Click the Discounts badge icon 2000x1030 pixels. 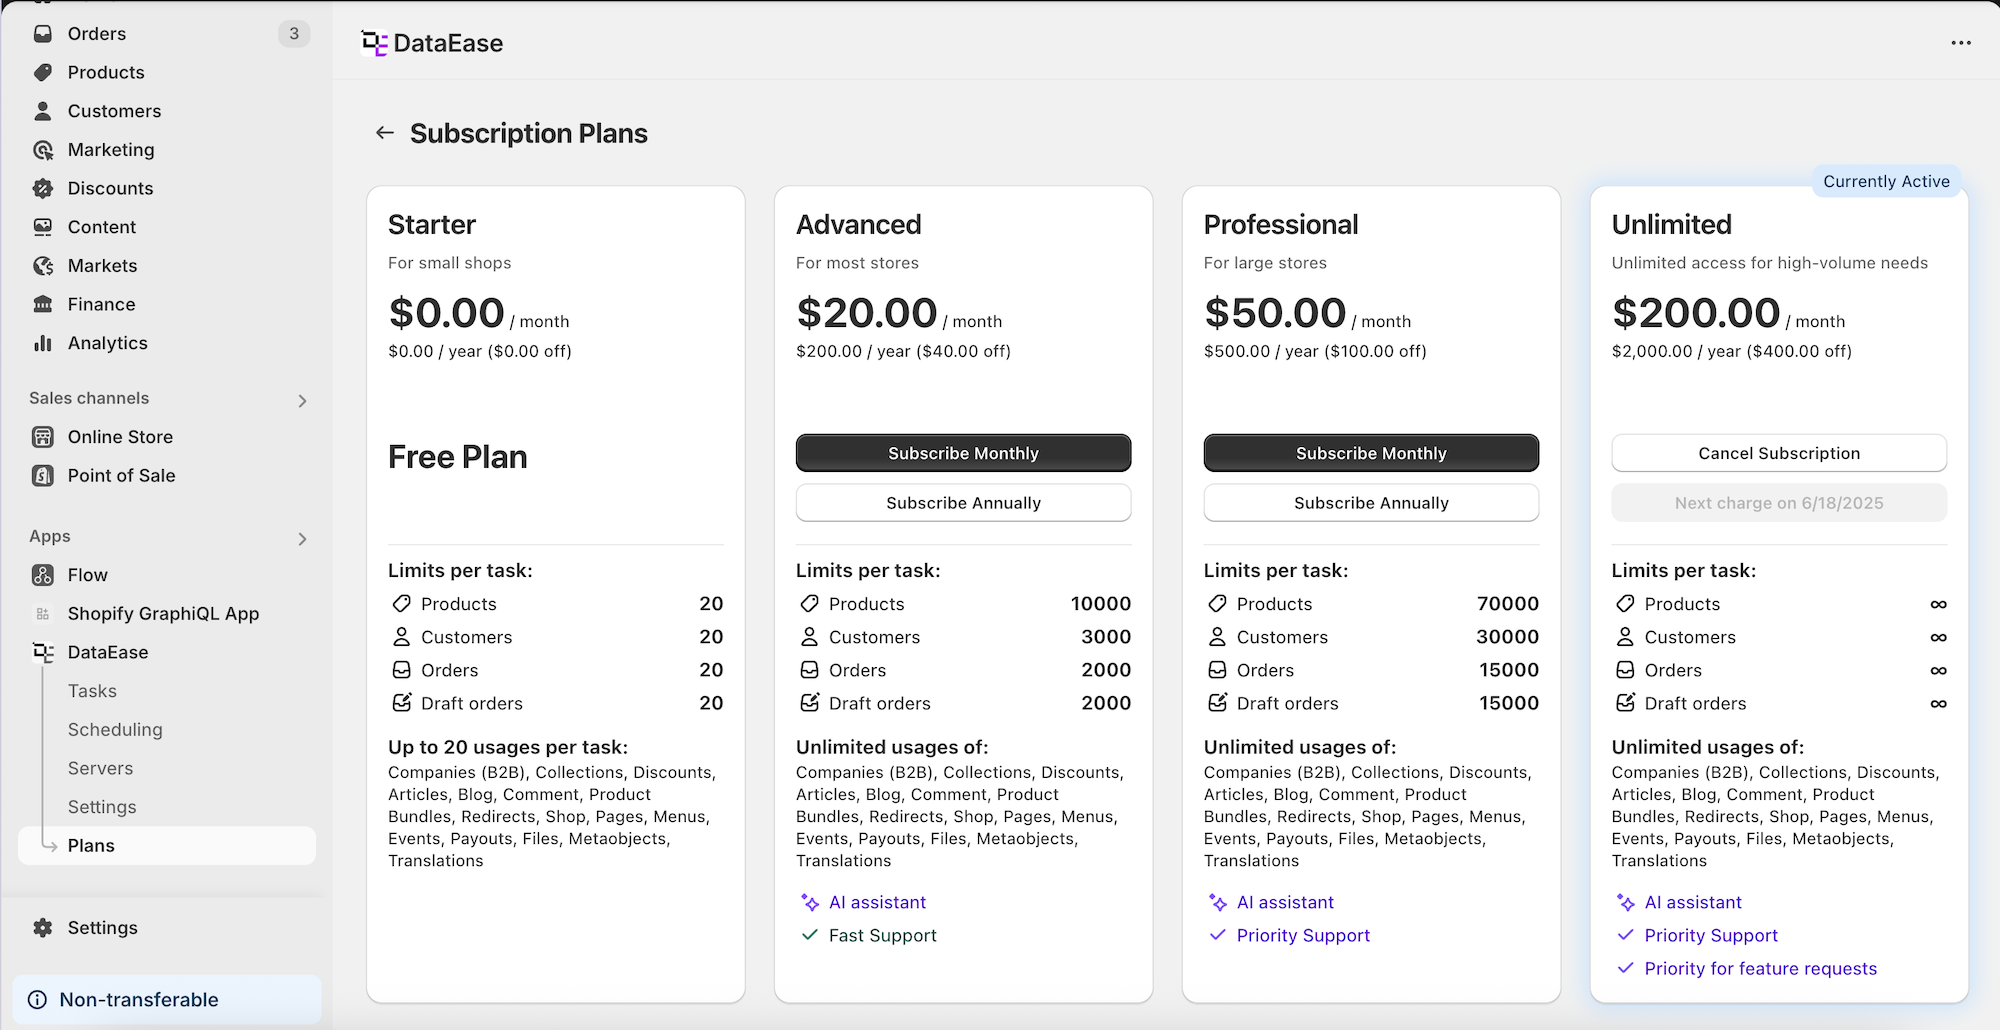click(x=43, y=188)
